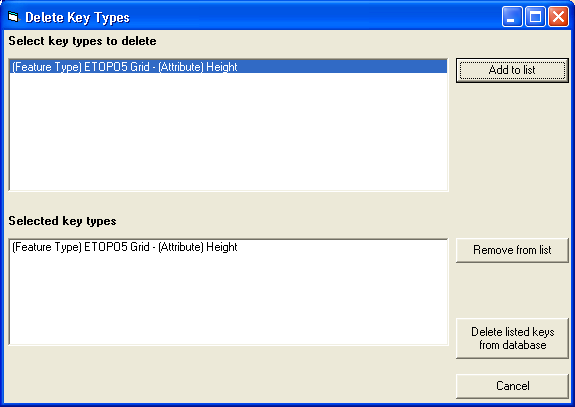Viewport: 575px width, 407px height.
Task: Click Delete listed keys from database
Action: (x=512, y=338)
